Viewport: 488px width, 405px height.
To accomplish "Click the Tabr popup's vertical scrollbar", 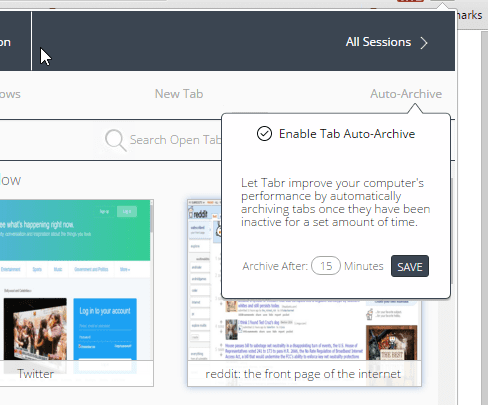I will [452, 231].
